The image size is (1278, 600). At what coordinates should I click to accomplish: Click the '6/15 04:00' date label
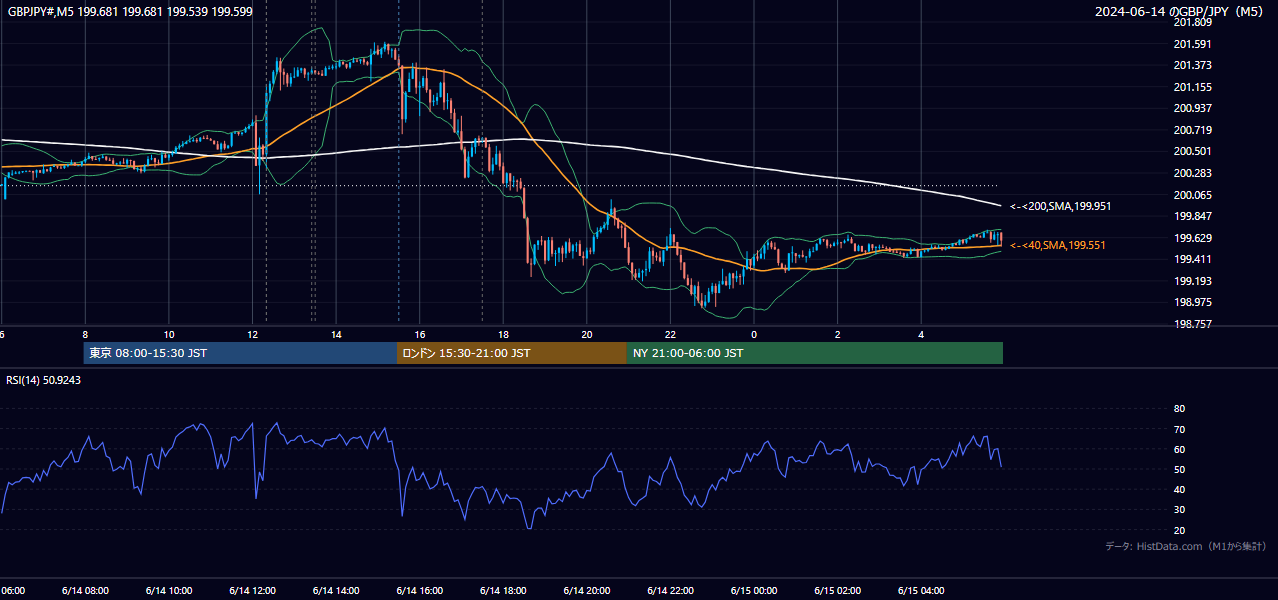pos(921,591)
